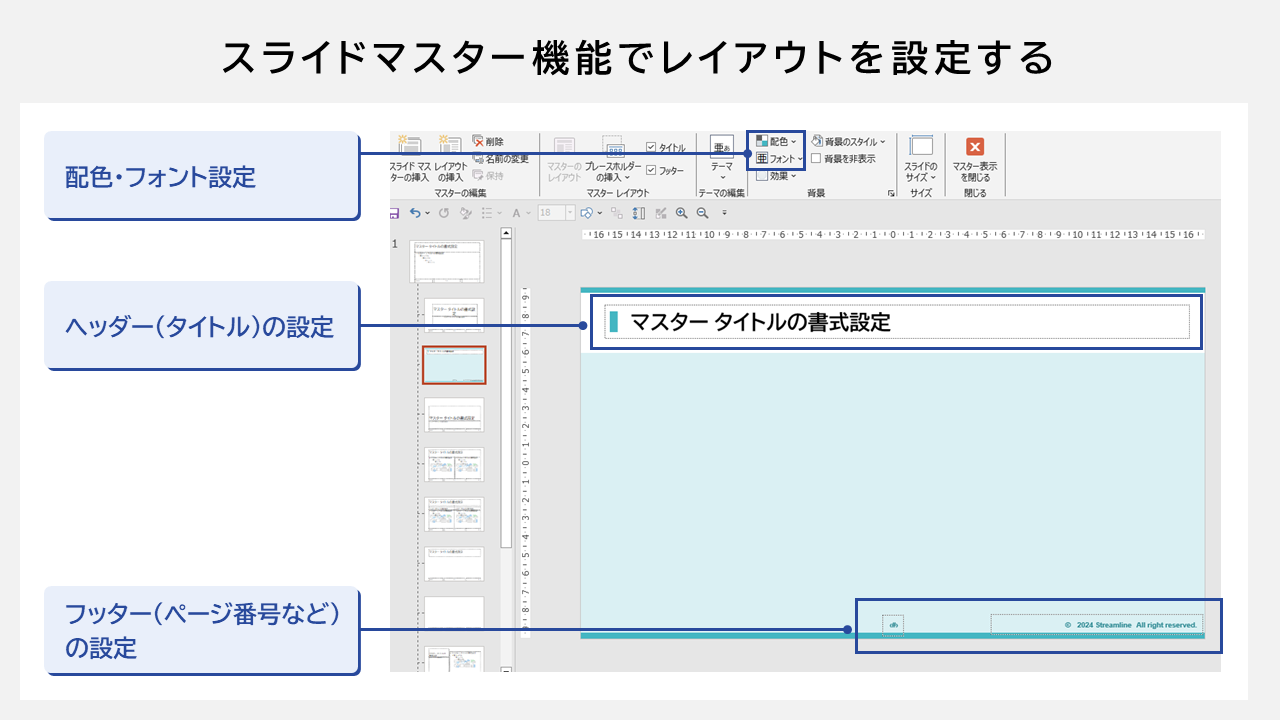Select slide master thumbnail number 1
Screen dimensions: 1280x720
pos(446,261)
